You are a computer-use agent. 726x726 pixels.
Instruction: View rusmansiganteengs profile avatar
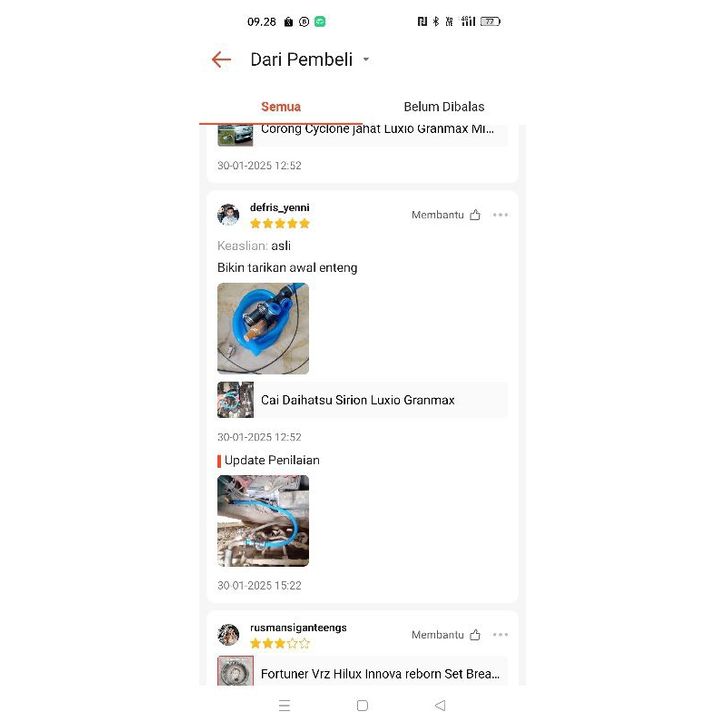tap(228, 635)
